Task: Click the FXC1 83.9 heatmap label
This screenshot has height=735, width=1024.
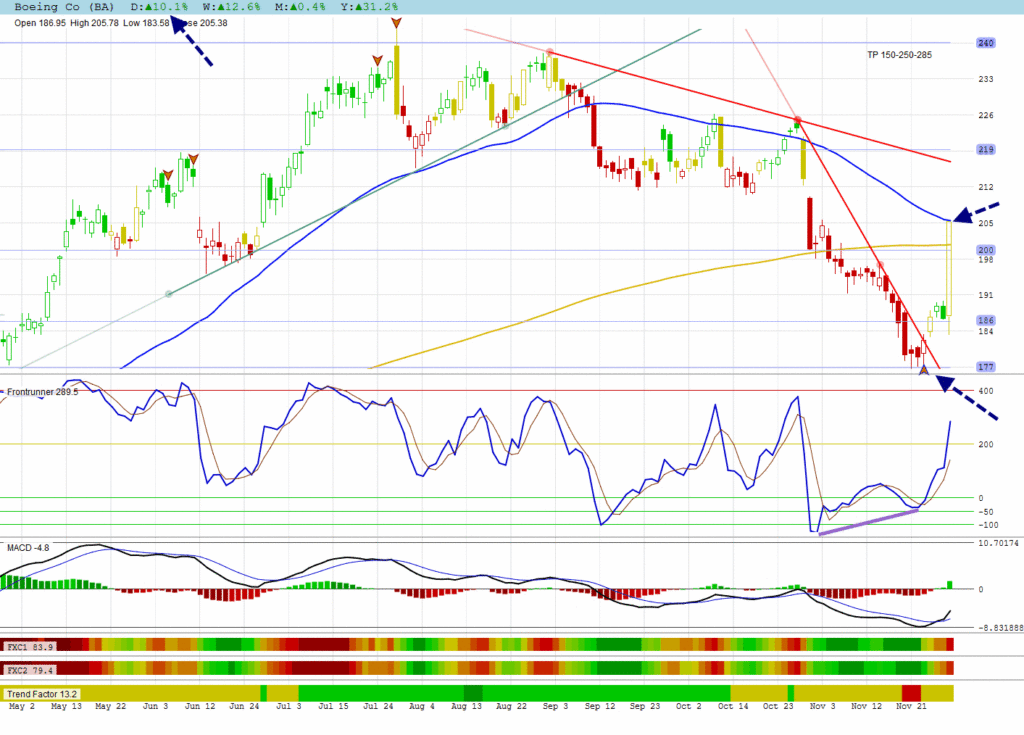Action: point(30,645)
